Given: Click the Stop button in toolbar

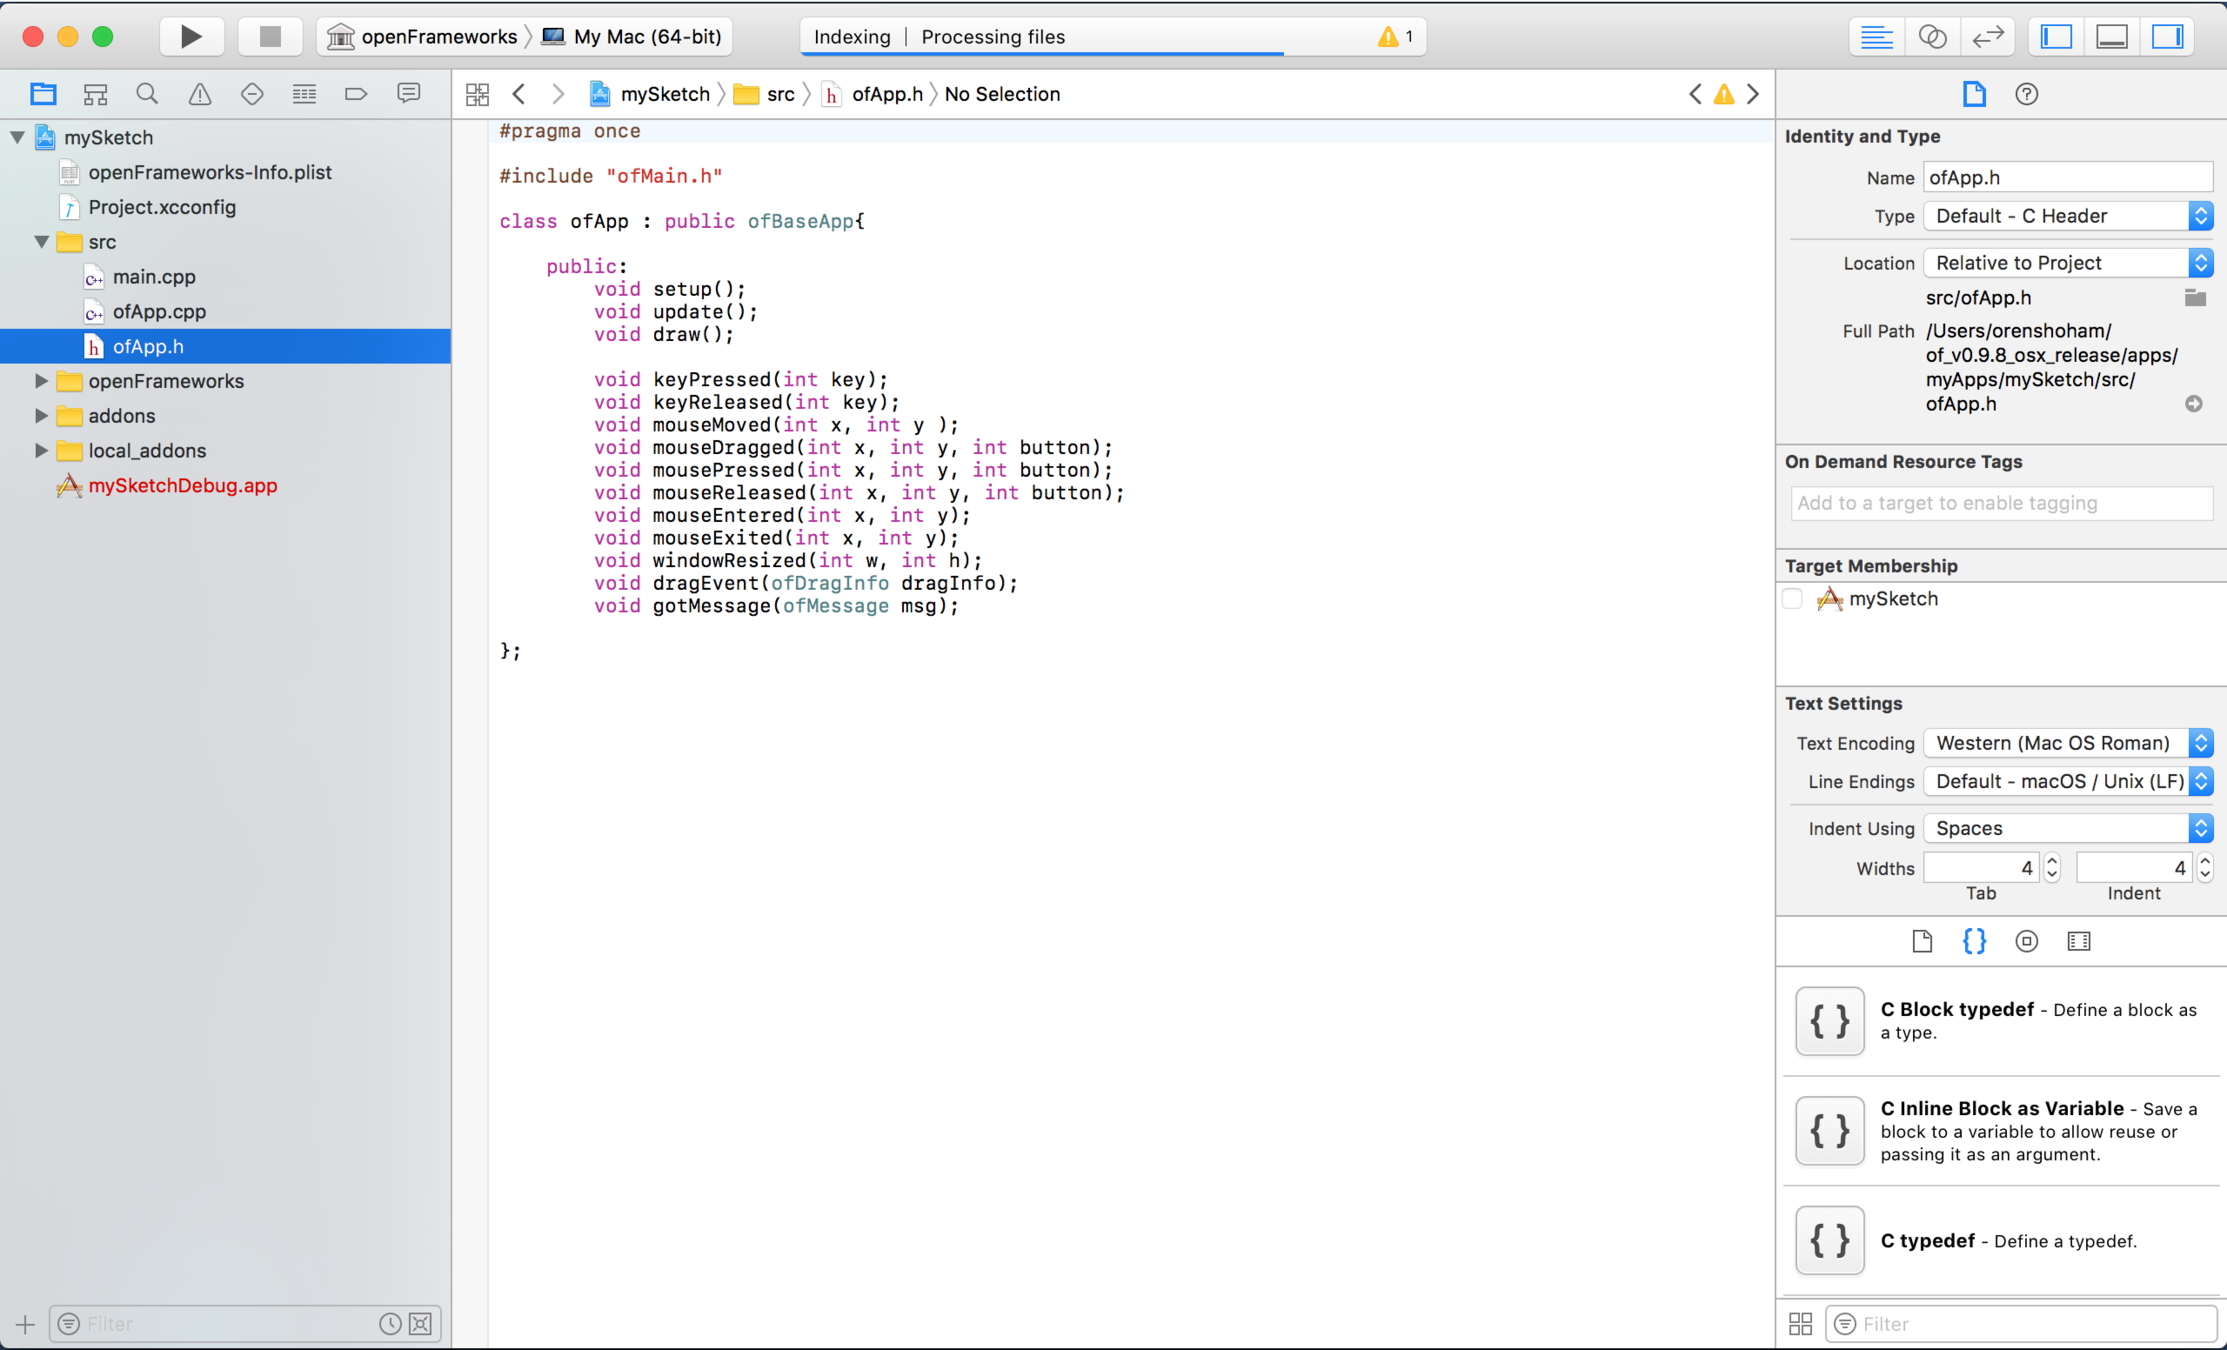Looking at the screenshot, I should [269, 37].
